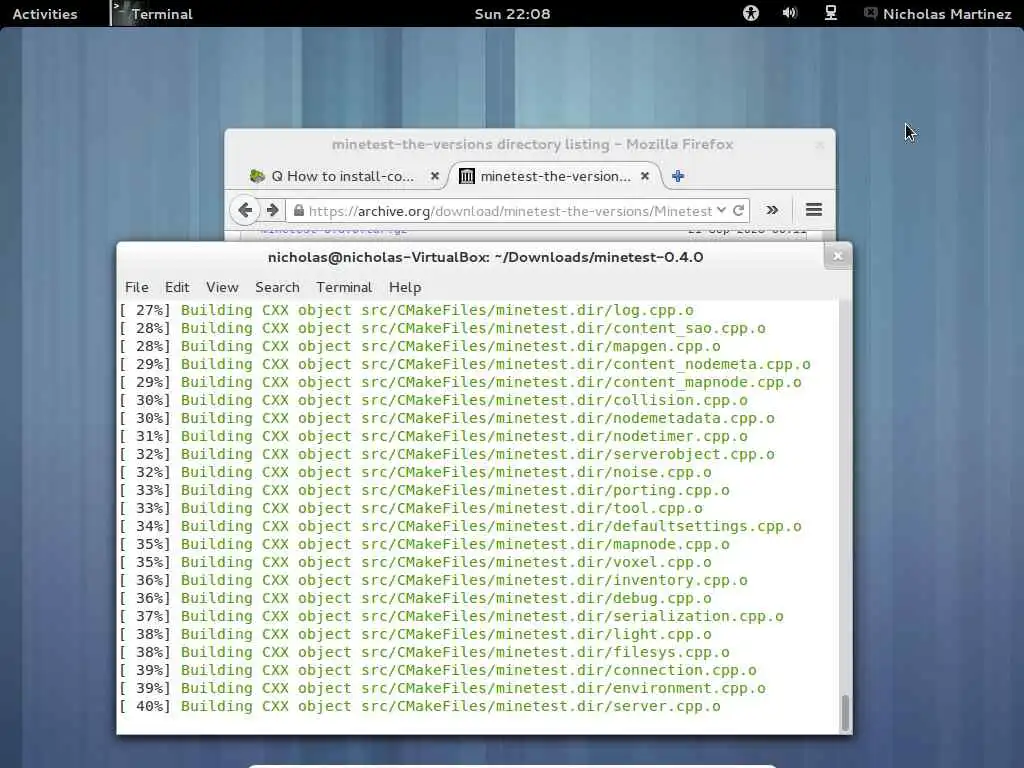Open the terminal Help menu
Viewport: 1024px width, 768px height.
click(405, 287)
